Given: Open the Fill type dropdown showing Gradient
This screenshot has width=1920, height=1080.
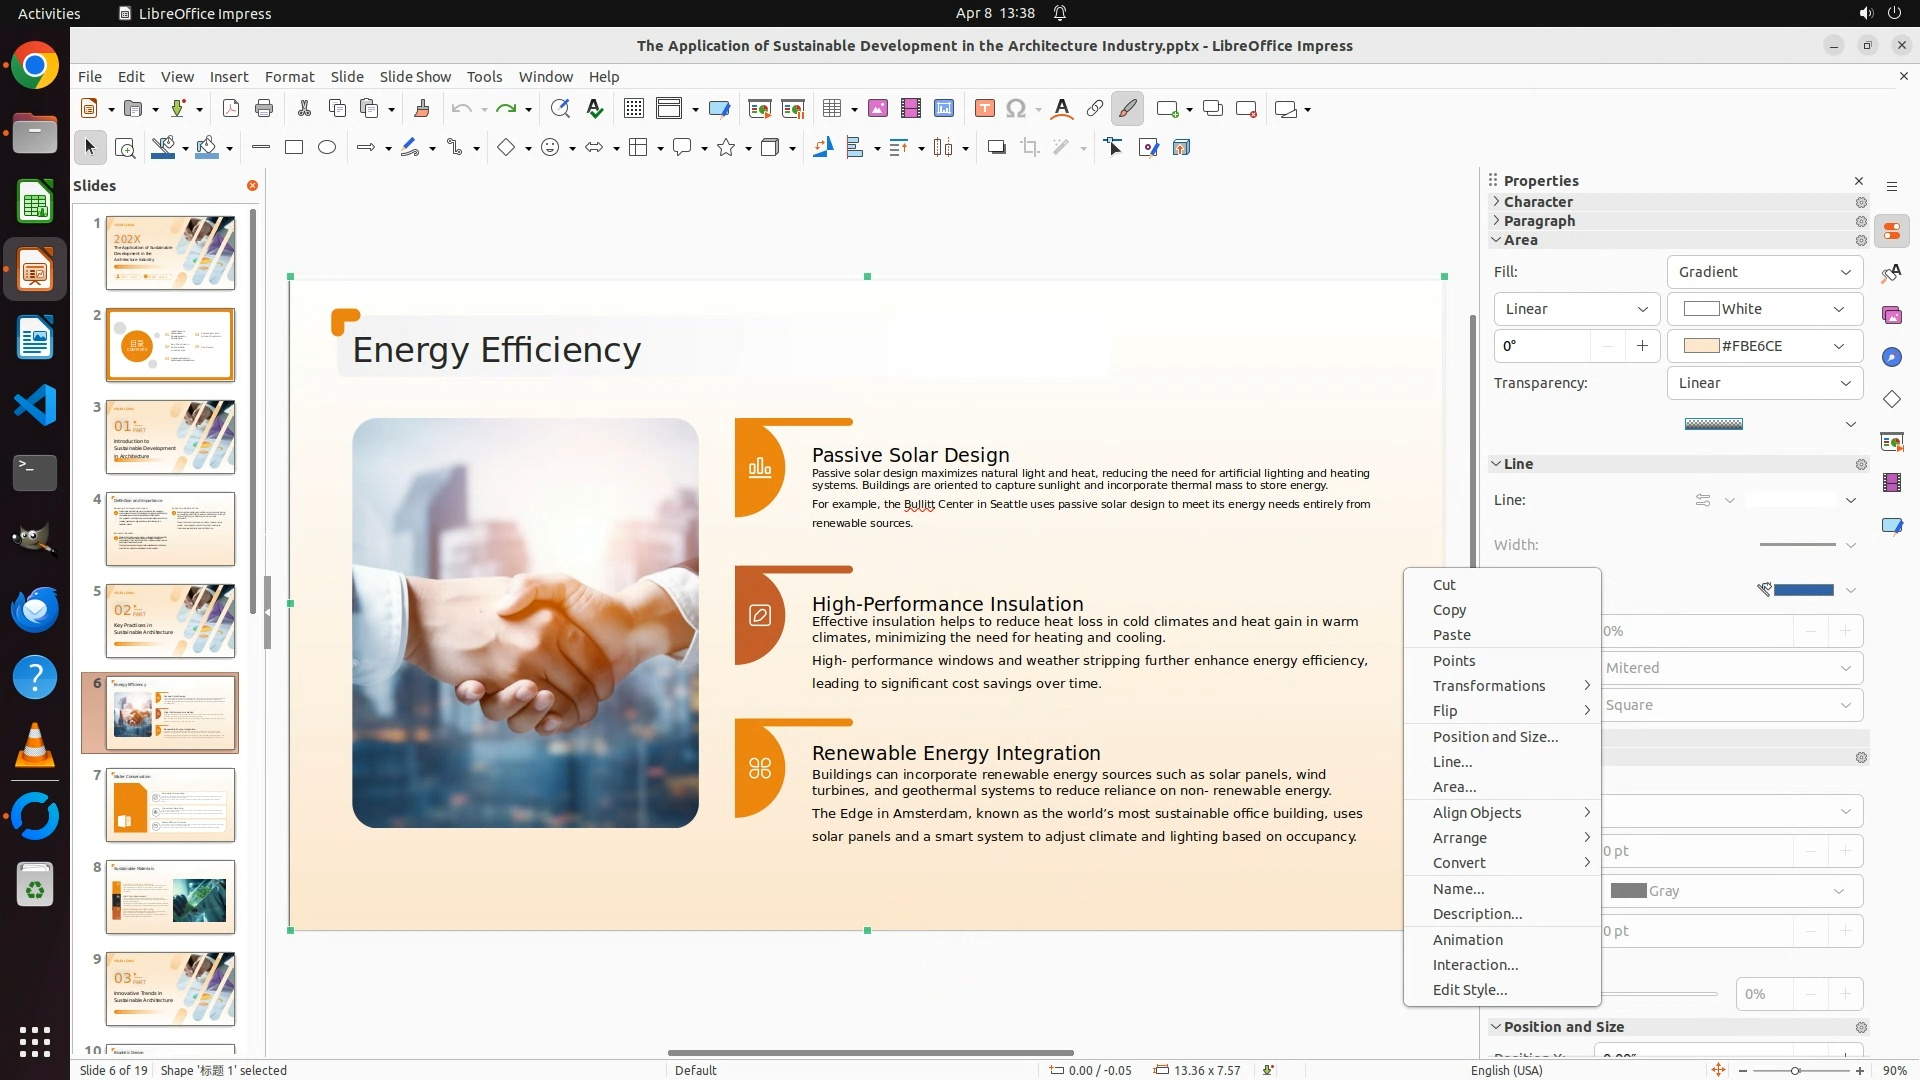Looking at the screenshot, I should (x=1764, y=272).
